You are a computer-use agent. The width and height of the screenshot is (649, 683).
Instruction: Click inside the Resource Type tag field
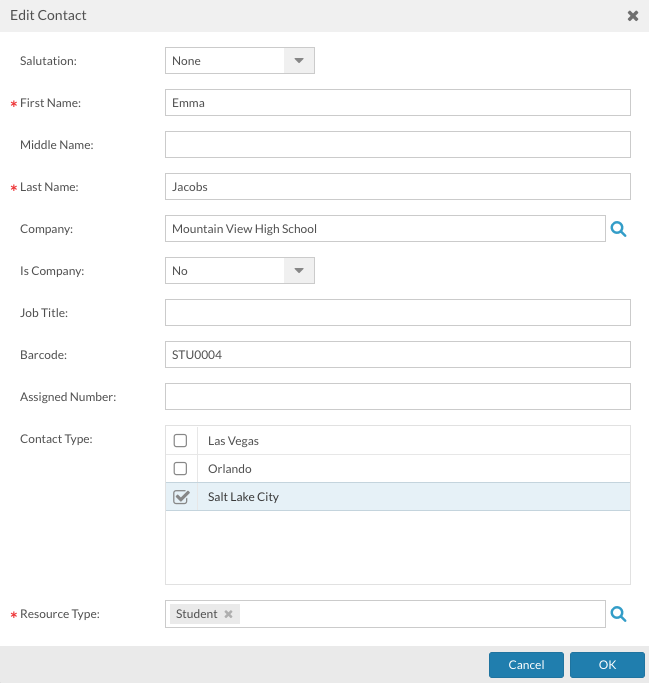(x=420, y=614)
